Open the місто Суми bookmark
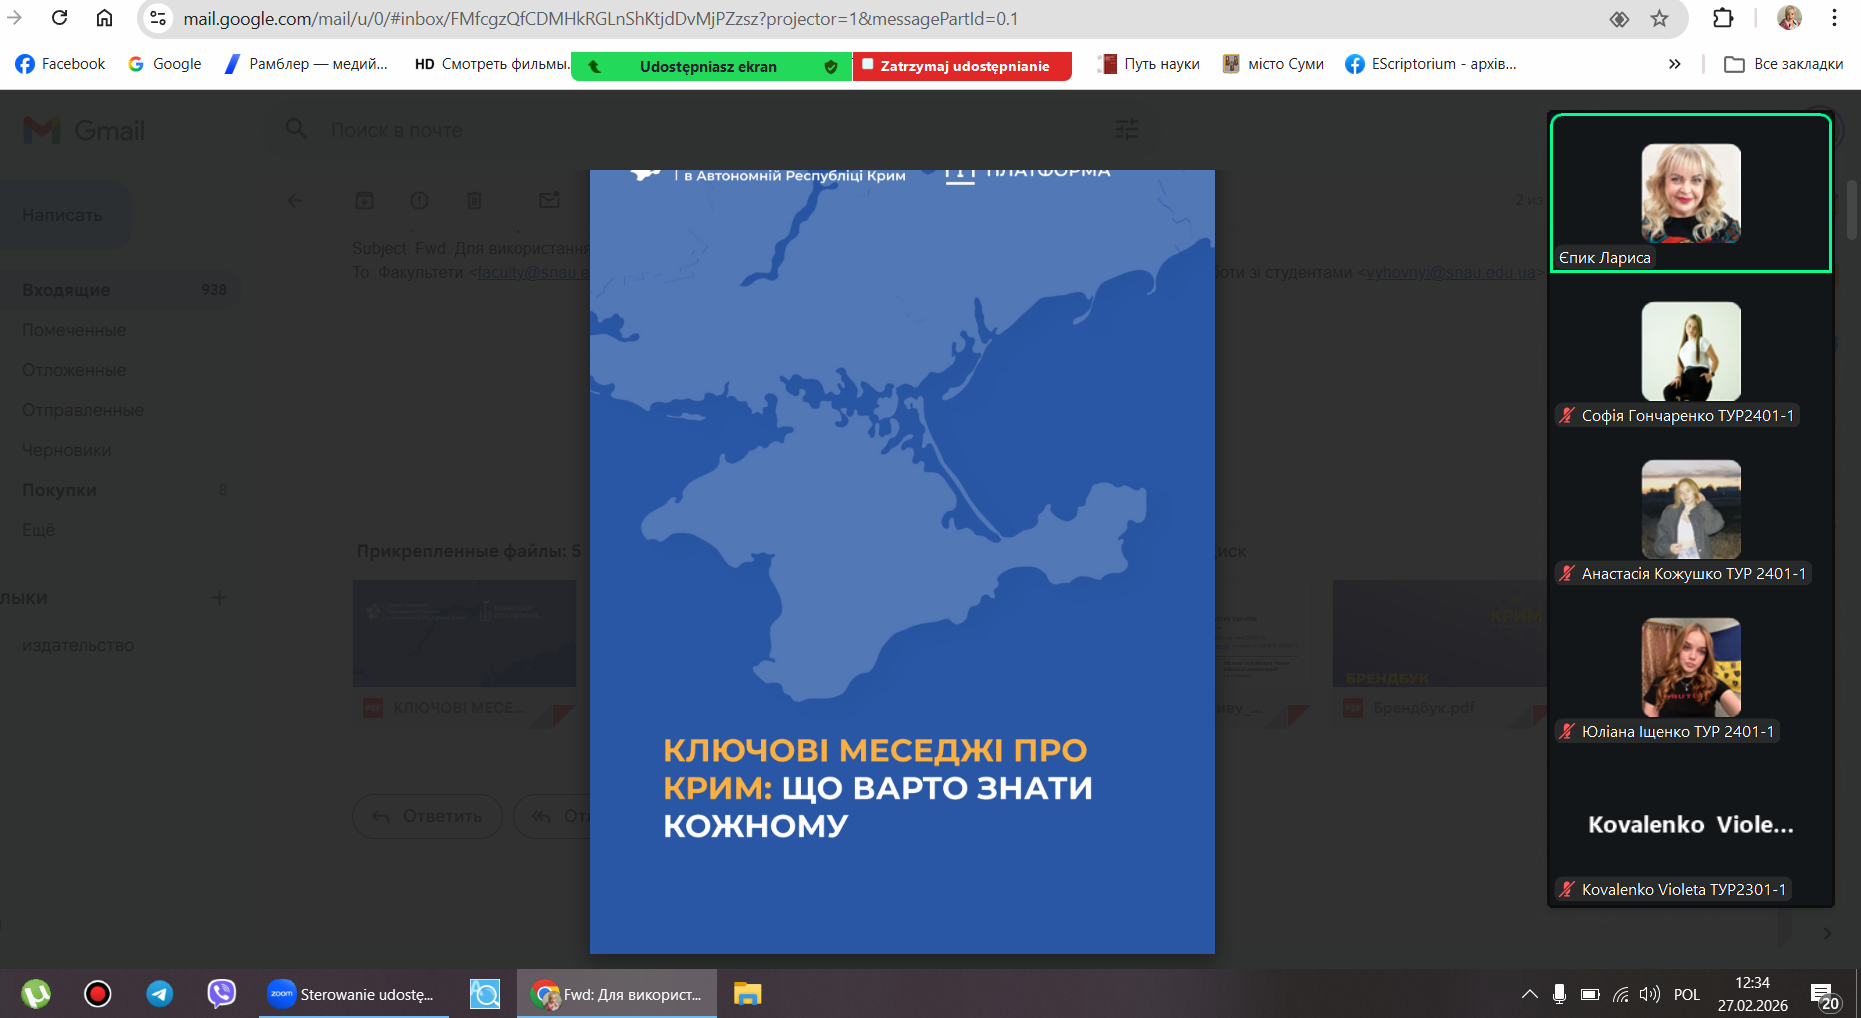Image resolution: width=1861 pixels, height=1018 pixels. click(x=1273, y=64)
